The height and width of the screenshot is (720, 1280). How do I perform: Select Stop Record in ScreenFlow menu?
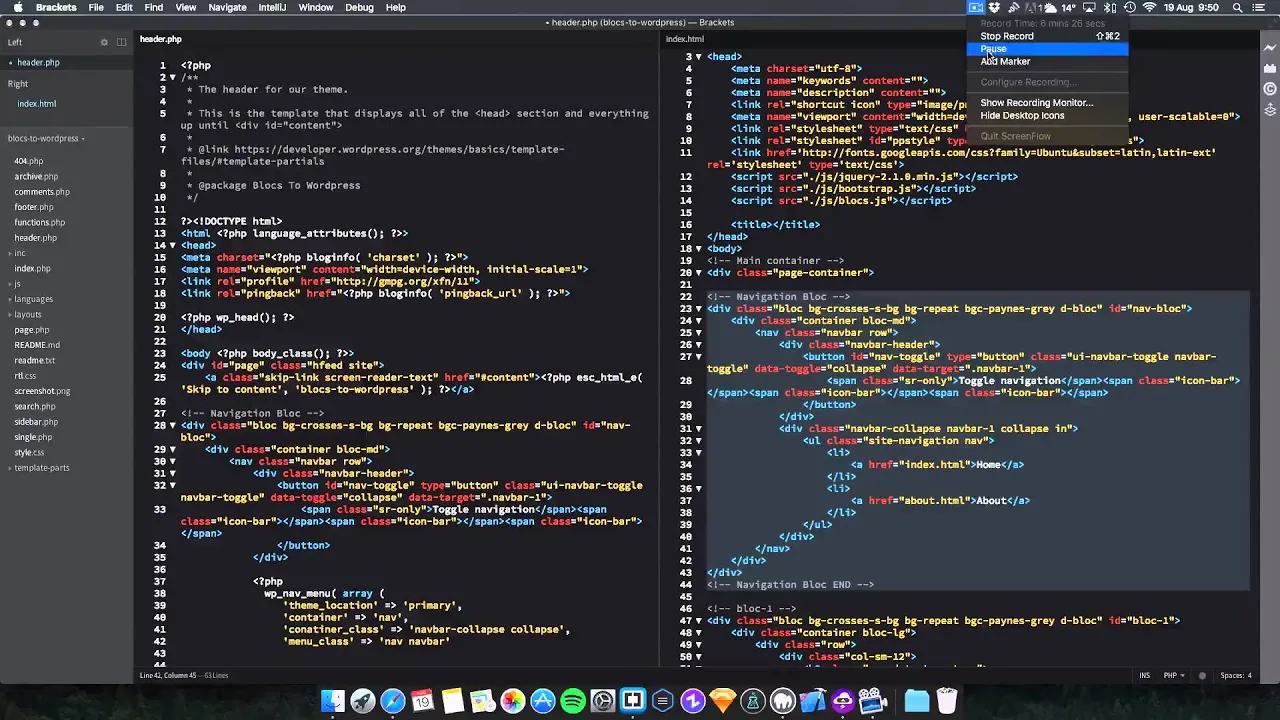click(x=1047, y=36)
